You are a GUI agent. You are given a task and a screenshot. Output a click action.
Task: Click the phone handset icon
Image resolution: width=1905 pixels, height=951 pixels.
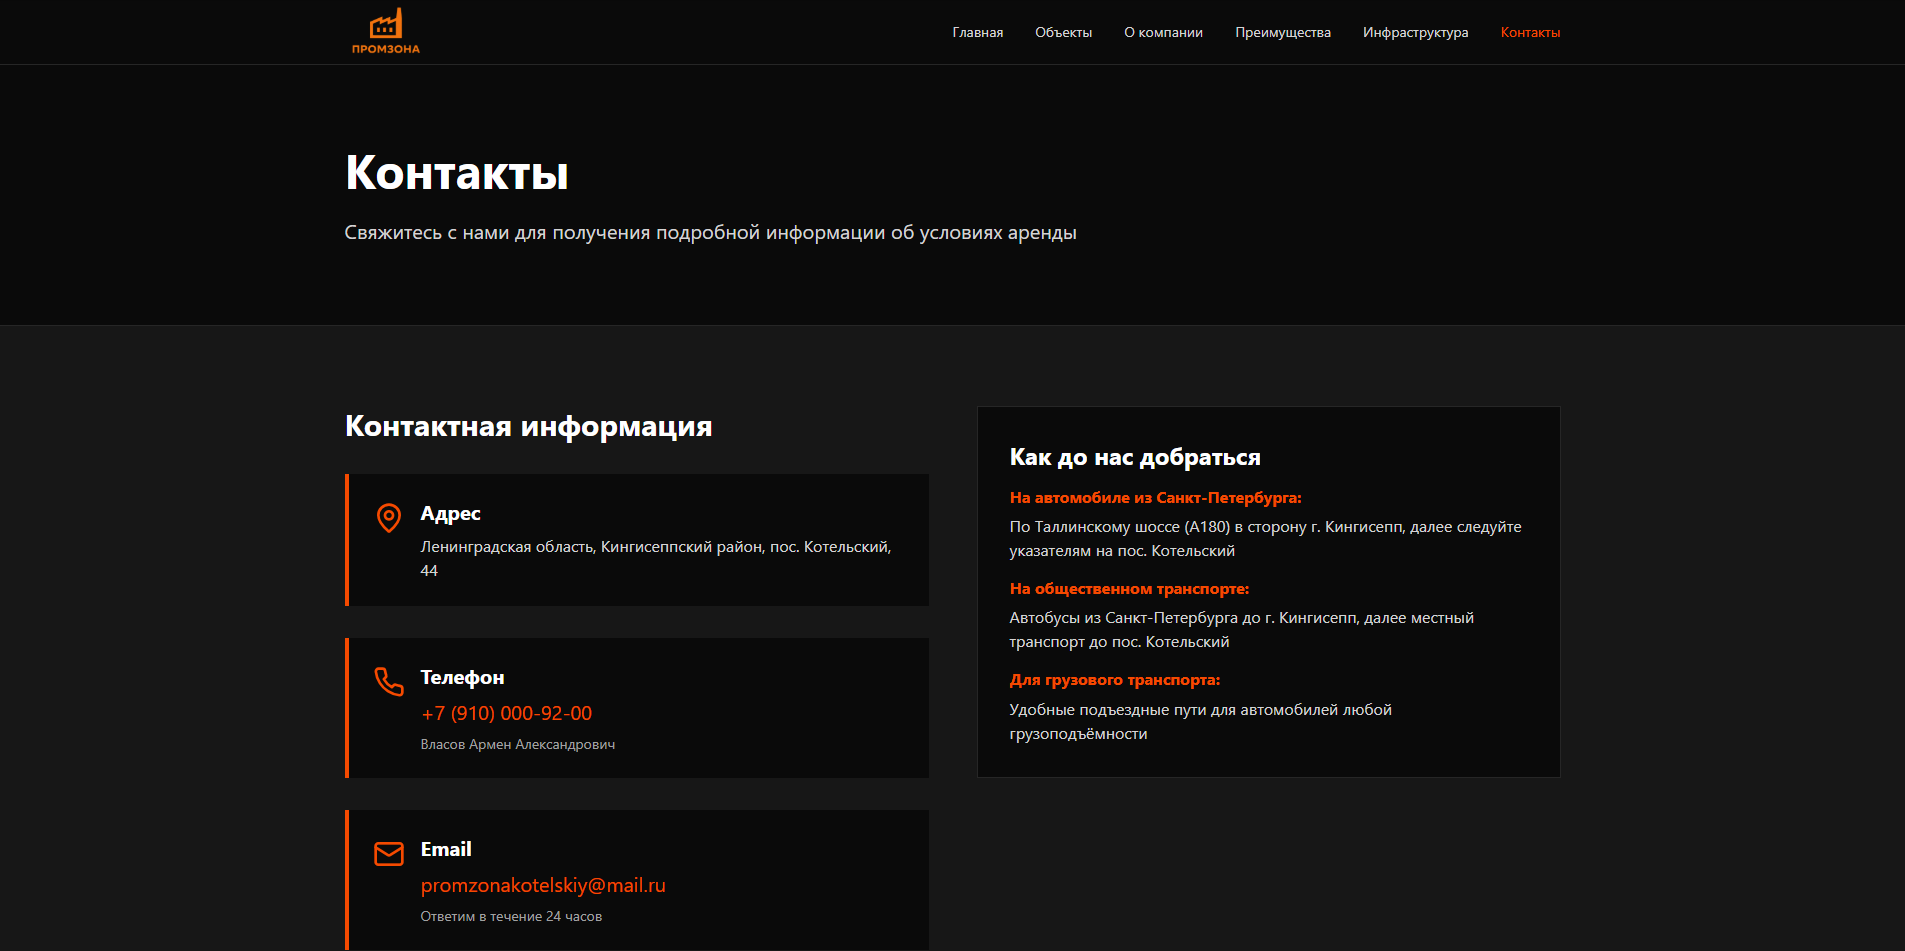pos(389,681)
